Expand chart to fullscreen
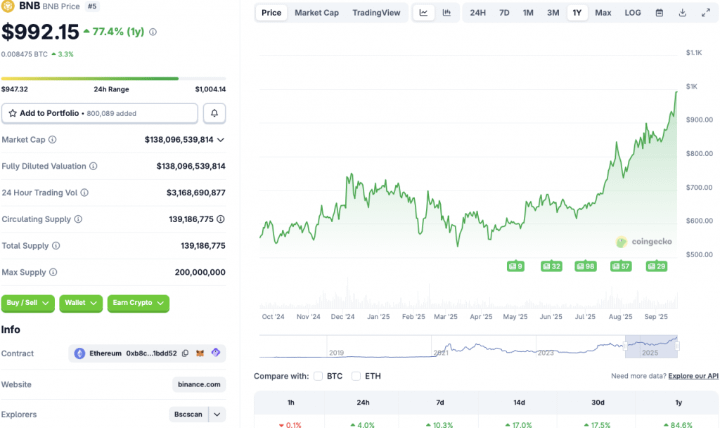This screenshot has height=428, width=720. [x=706, y=13]
